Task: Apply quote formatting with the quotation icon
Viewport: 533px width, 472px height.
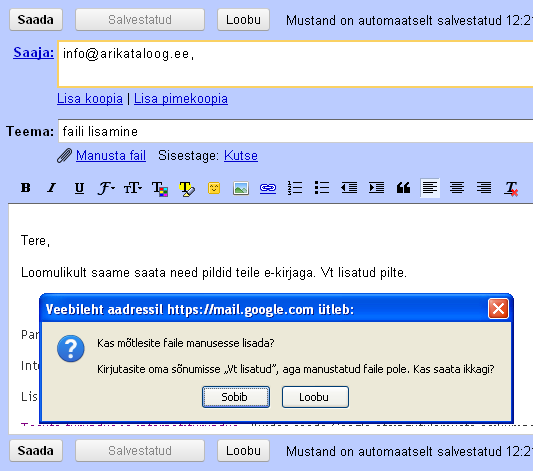Action: [403, 188]
